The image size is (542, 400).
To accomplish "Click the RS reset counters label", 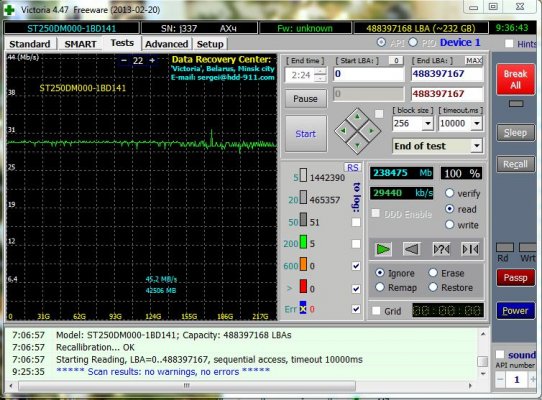I will (353, 168).
